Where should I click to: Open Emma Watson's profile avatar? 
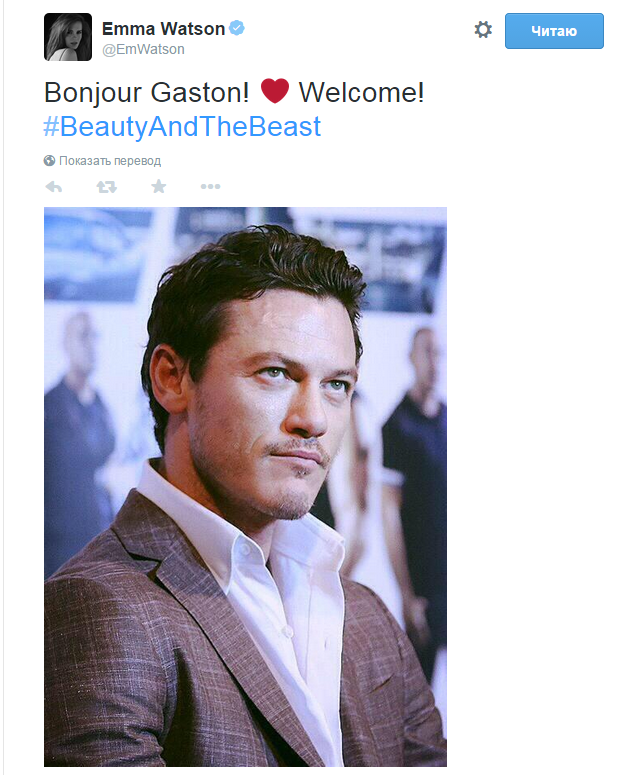point(68,37)
